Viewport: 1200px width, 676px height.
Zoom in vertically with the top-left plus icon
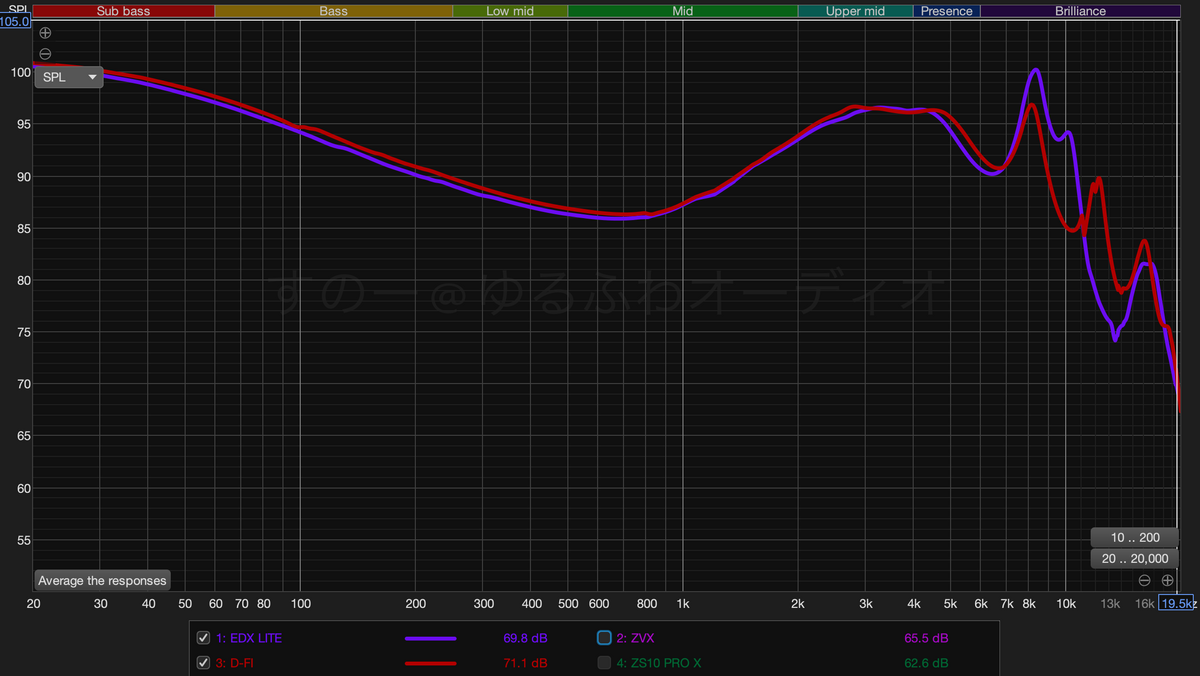pos(45,33)
